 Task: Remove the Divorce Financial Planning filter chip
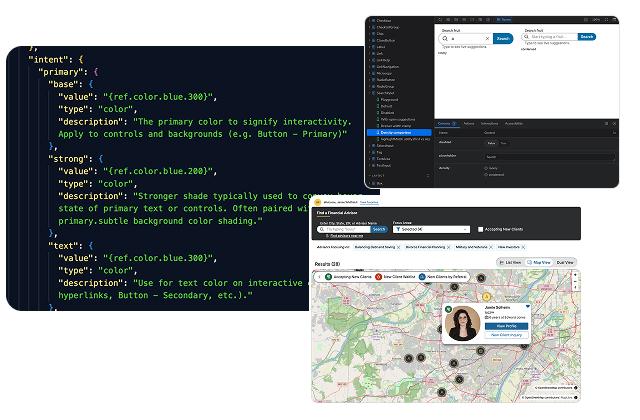tap(449, 247)
